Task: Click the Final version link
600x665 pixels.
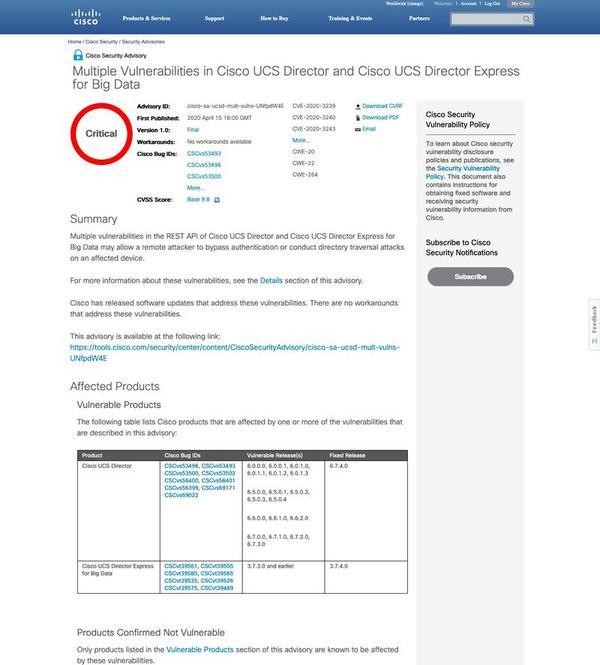Action: pyautogui.click(x=193, y=130)
